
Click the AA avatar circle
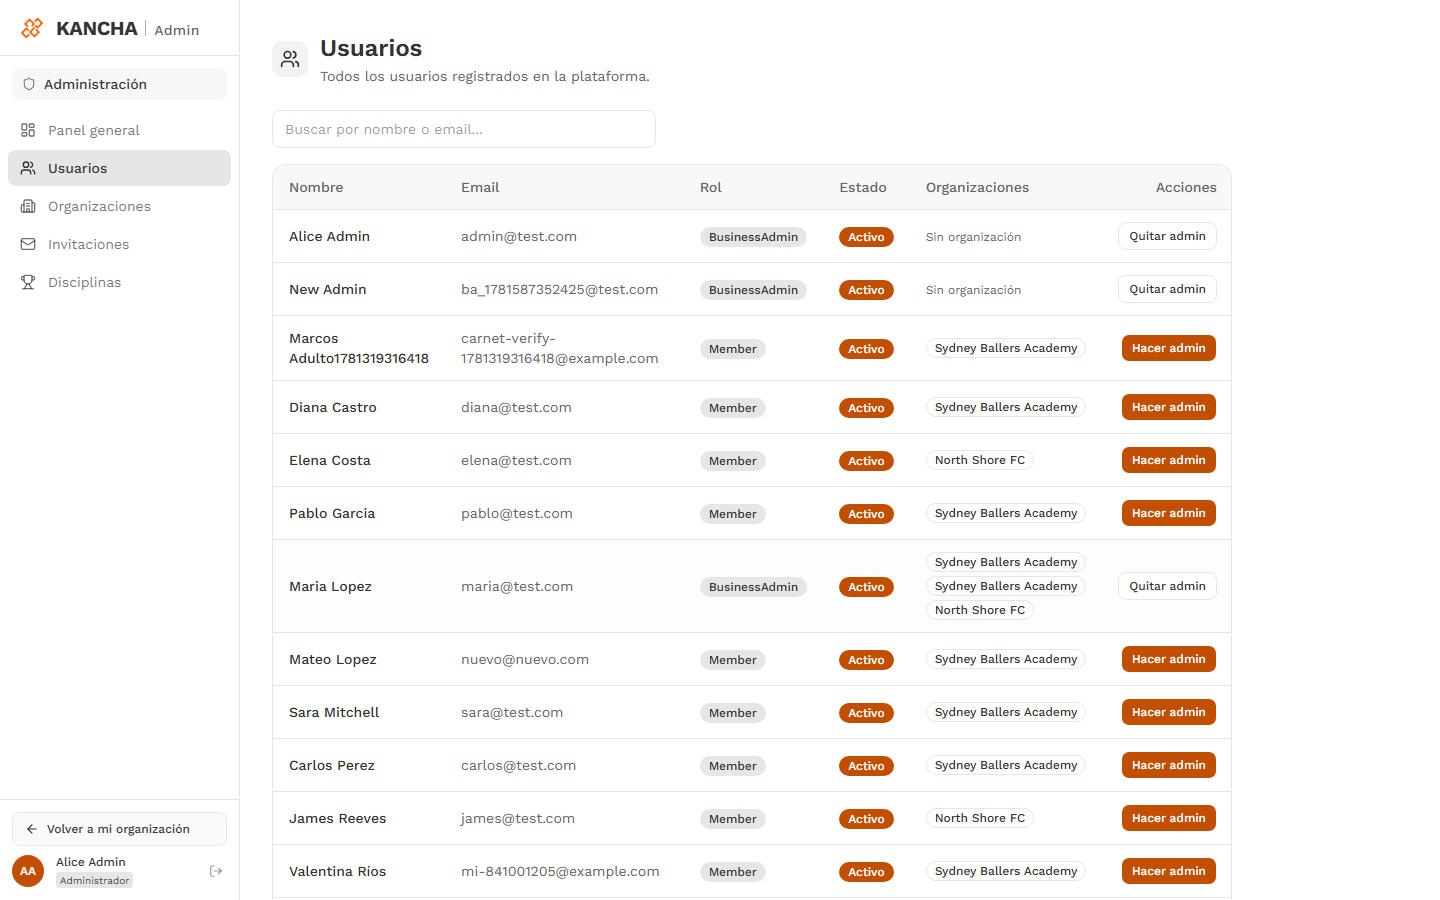[28, 871]
